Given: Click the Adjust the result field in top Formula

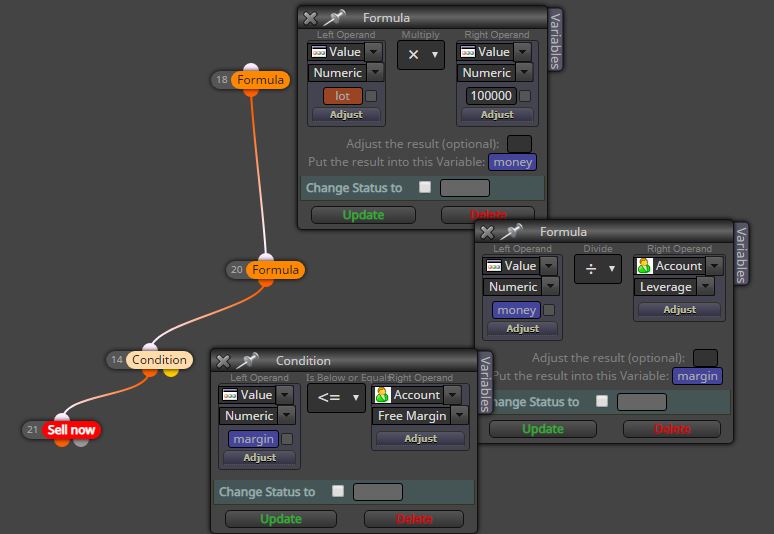Looking at the screenshot, I should pos(519,144).
